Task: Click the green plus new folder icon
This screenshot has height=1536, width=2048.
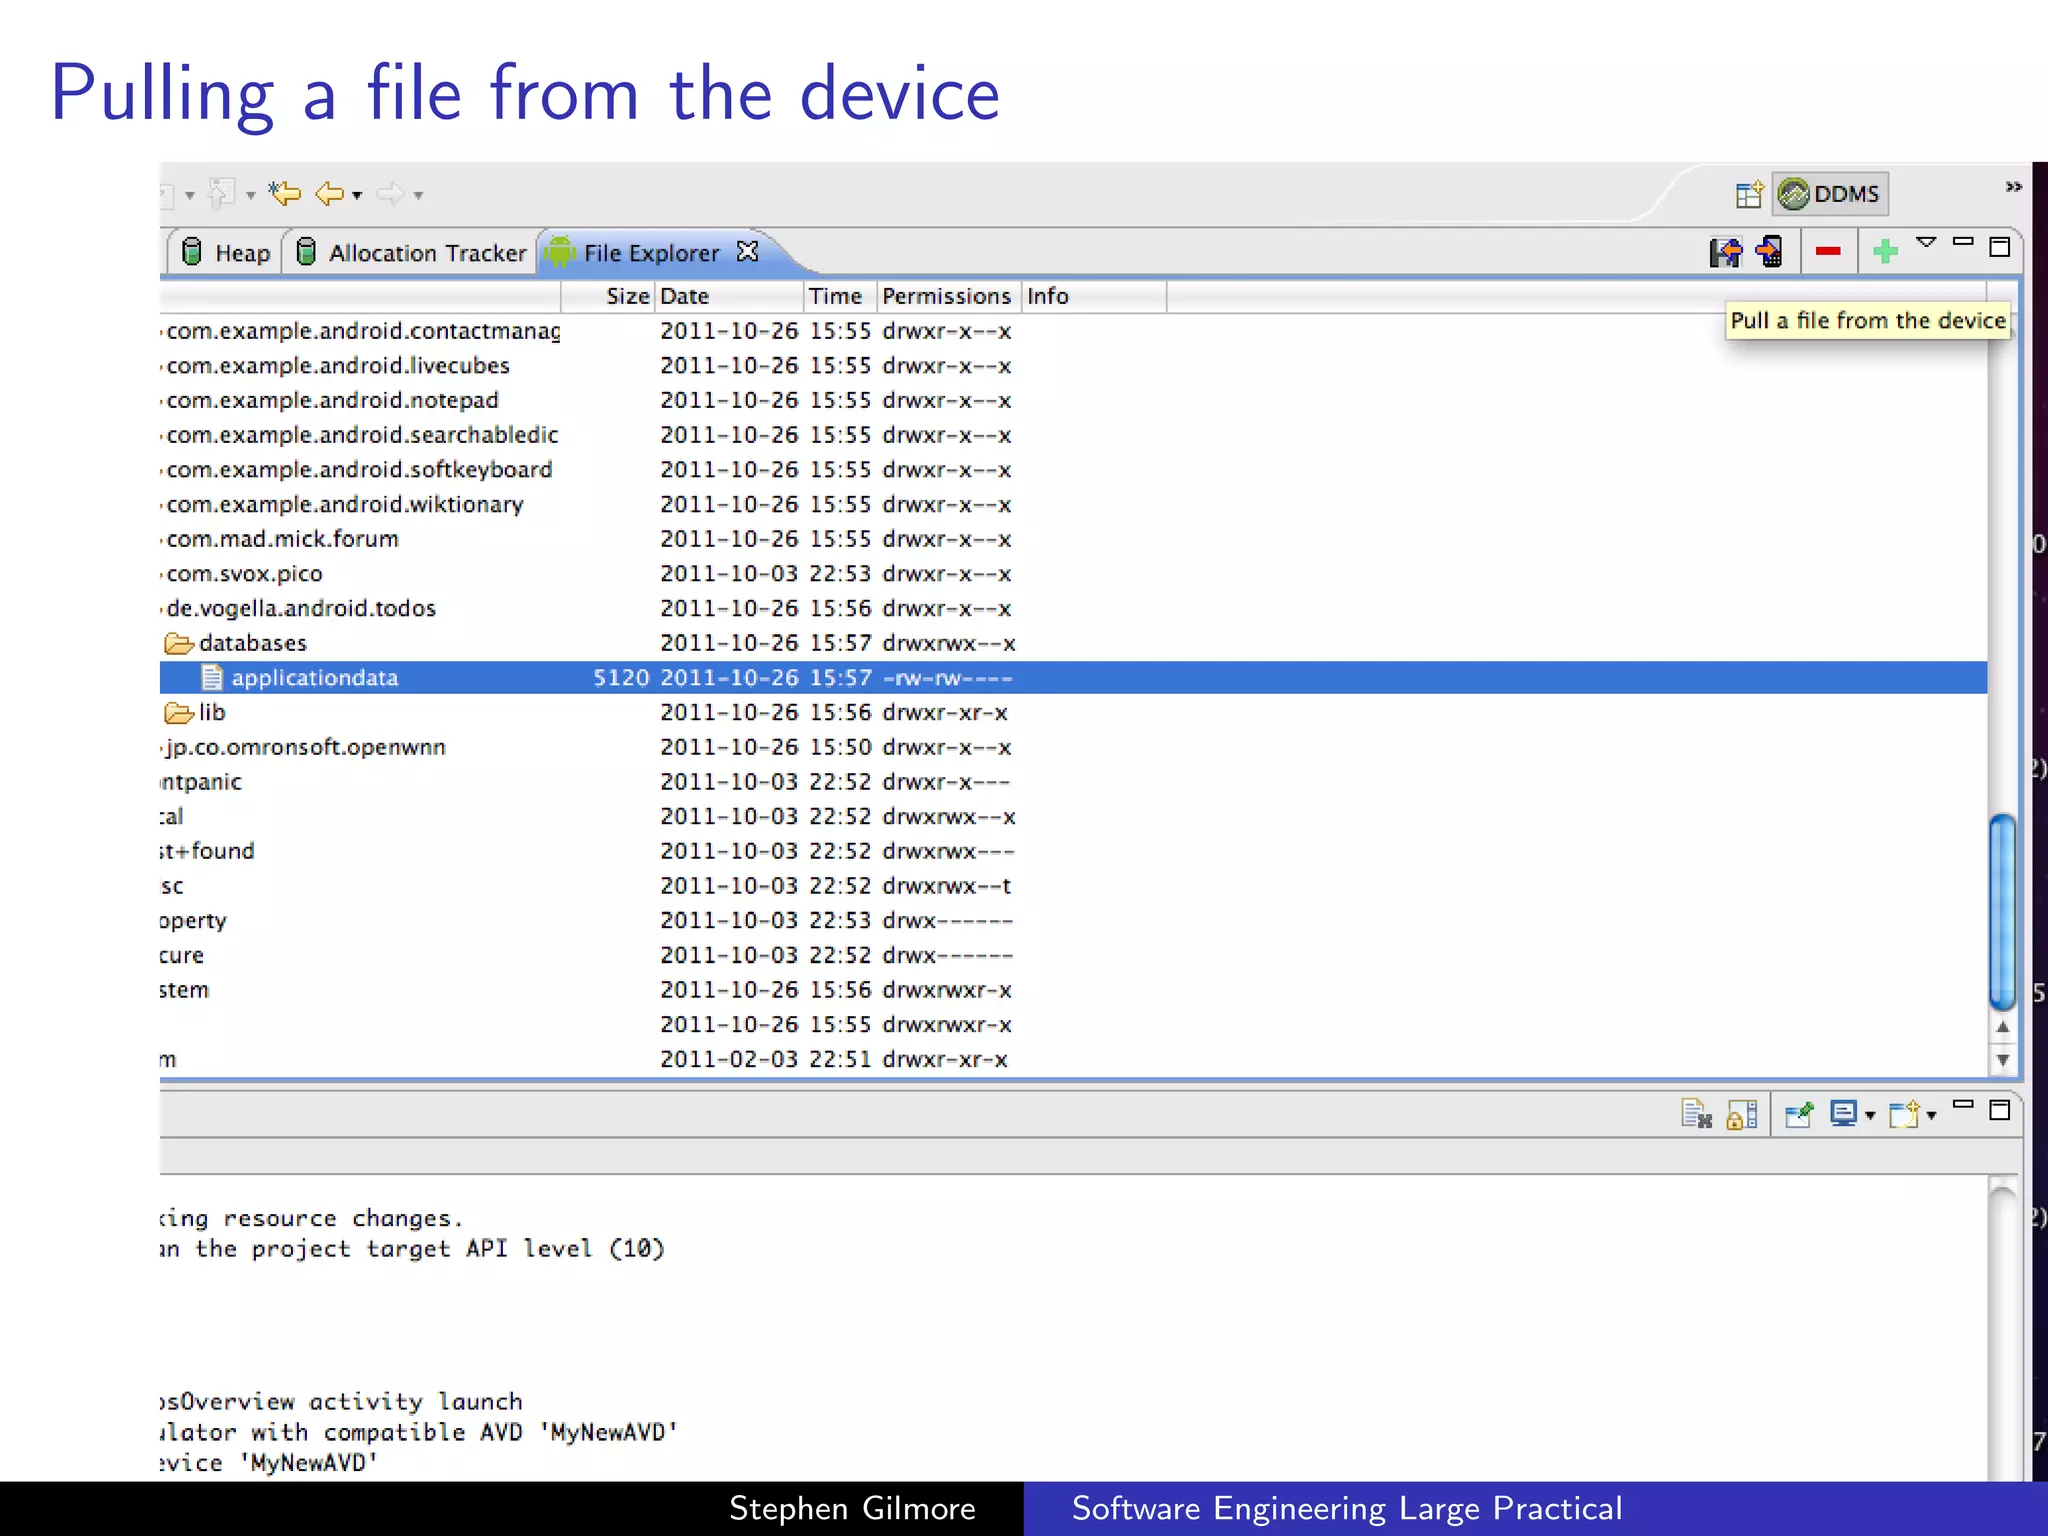Action: point(1885,251)
